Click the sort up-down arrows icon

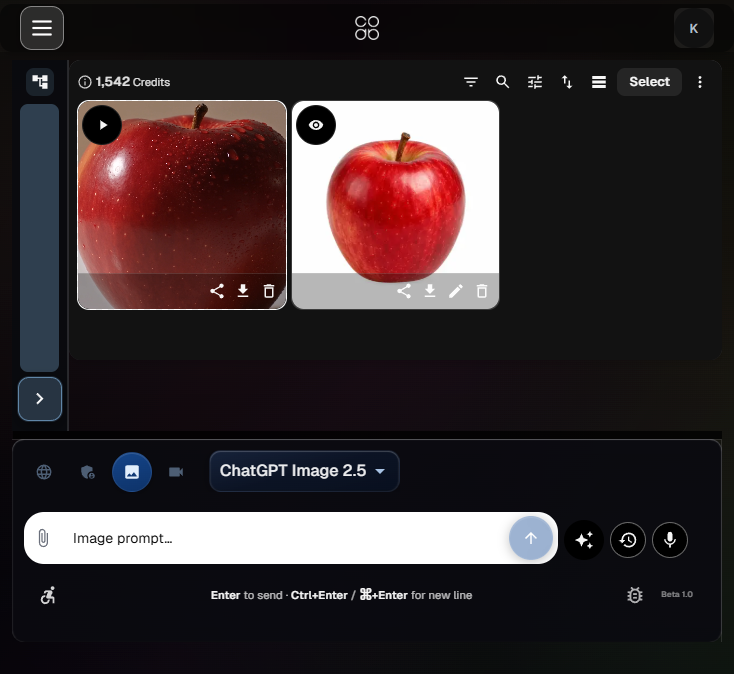567,82
